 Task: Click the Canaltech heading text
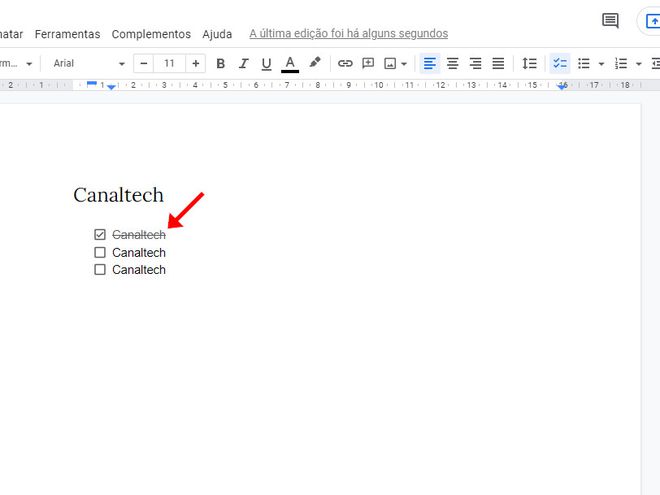(118, 195)
